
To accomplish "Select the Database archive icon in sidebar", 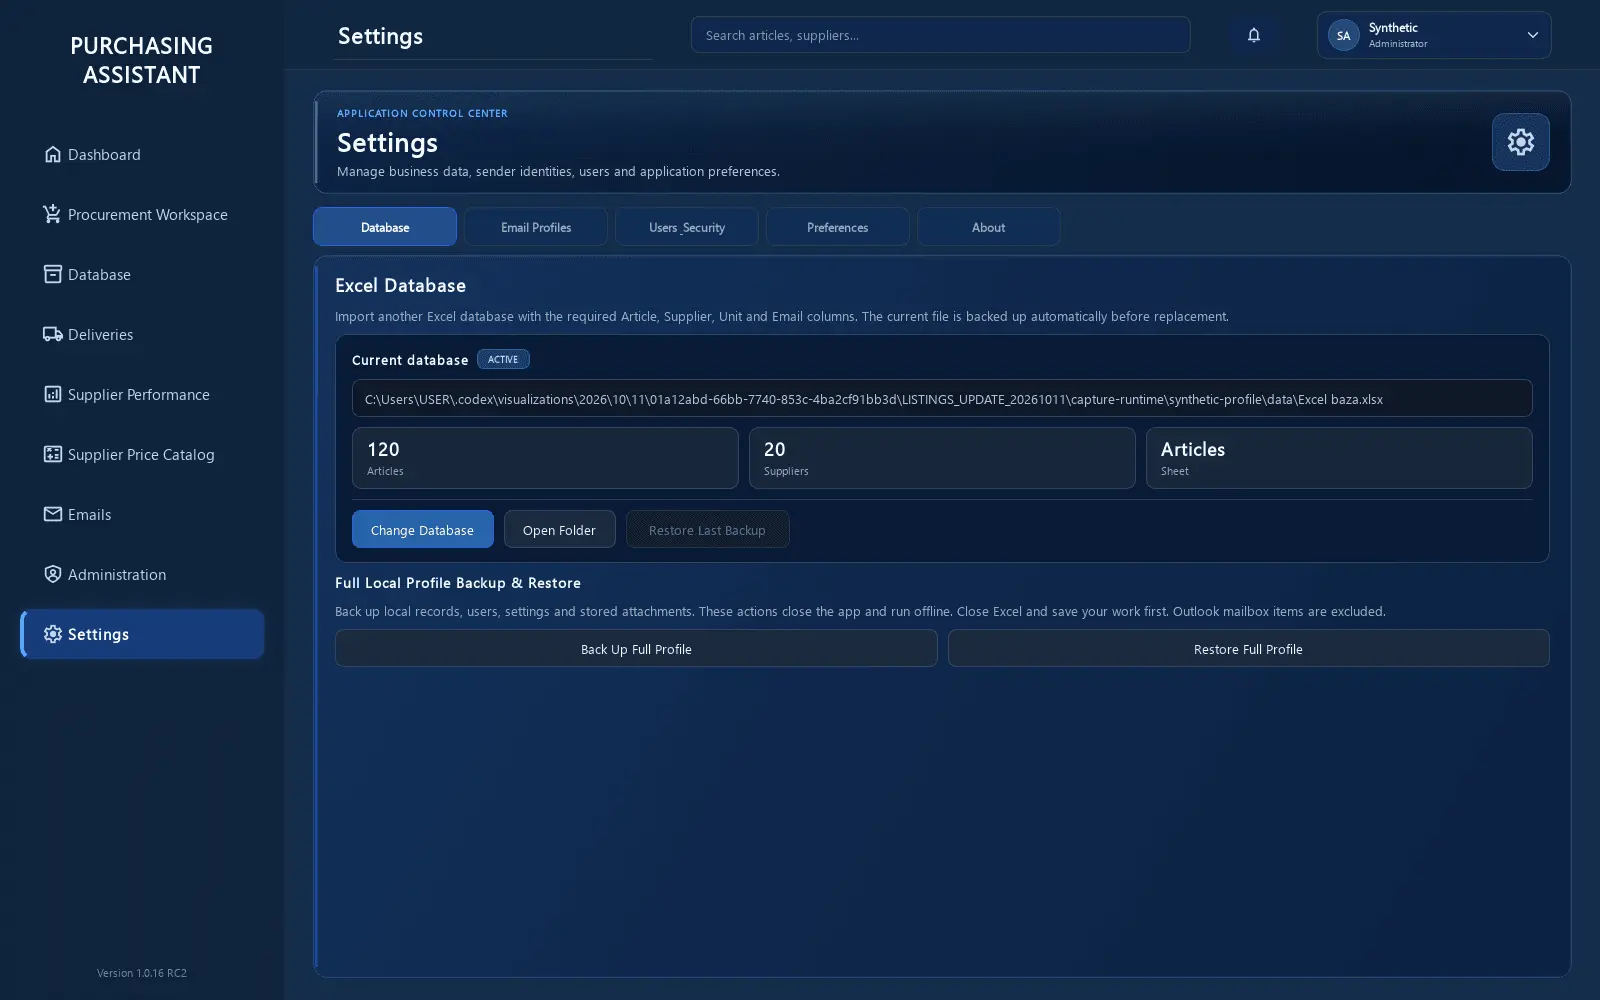I will [x=53, y=274].
